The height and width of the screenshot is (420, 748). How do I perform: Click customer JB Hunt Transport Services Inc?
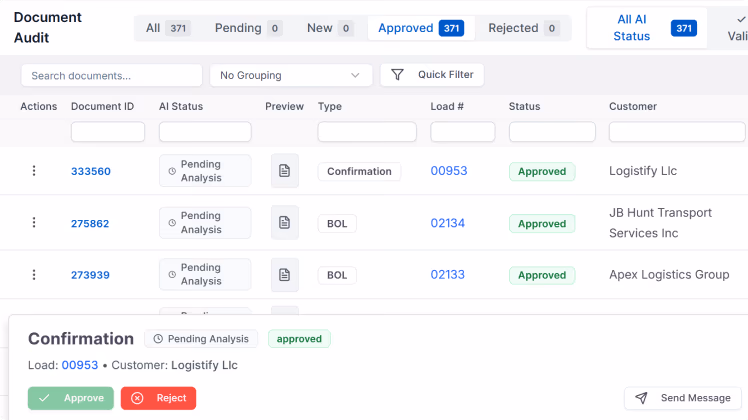[660, 223]
